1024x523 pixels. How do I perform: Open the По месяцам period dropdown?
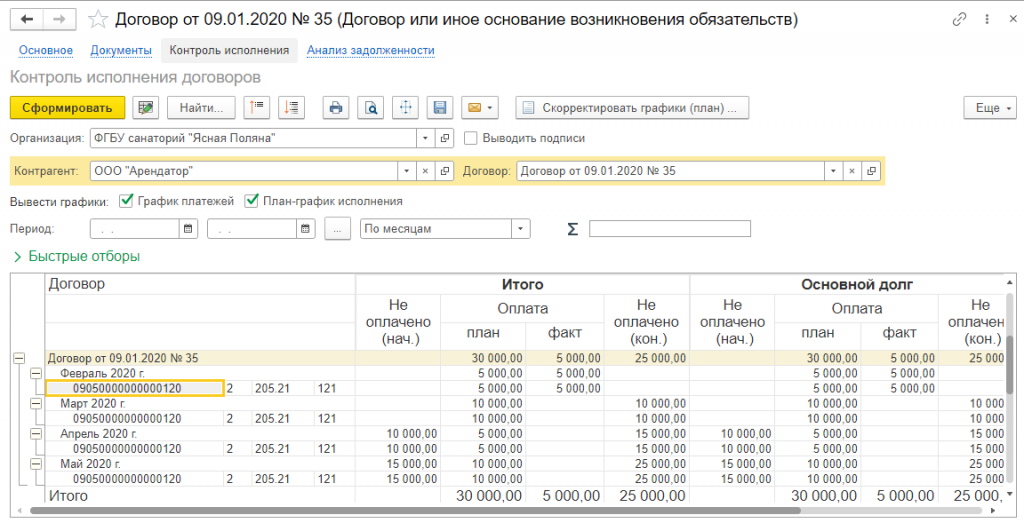[520, 229]
